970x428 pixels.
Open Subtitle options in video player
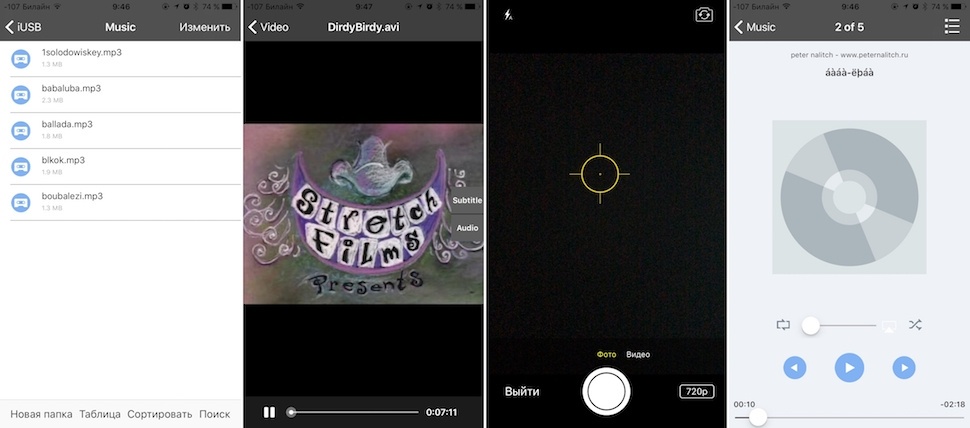click(467, 200)
